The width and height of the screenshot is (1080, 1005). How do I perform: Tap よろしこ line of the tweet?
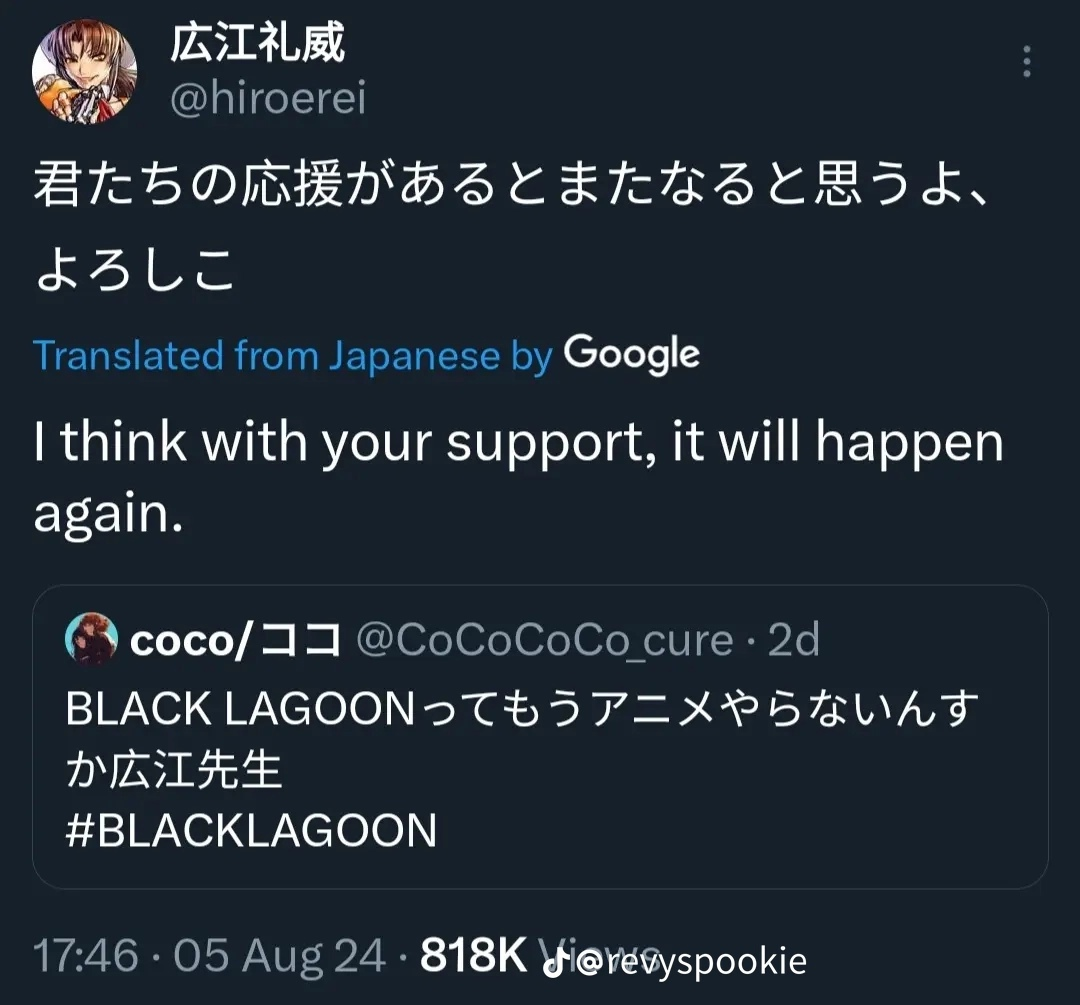coord(135,269)
